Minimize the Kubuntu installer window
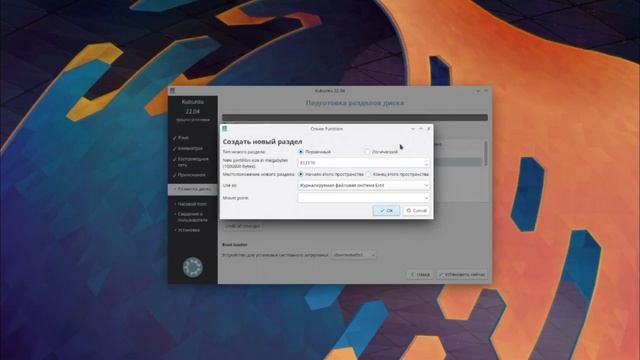Screen dimensions: 640x360 [x=478, y=91]
